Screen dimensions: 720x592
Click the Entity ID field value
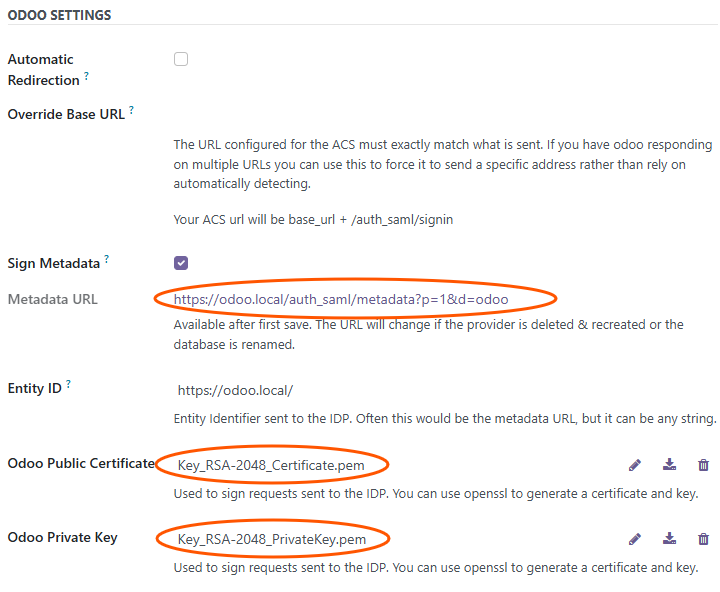(235, 390)
